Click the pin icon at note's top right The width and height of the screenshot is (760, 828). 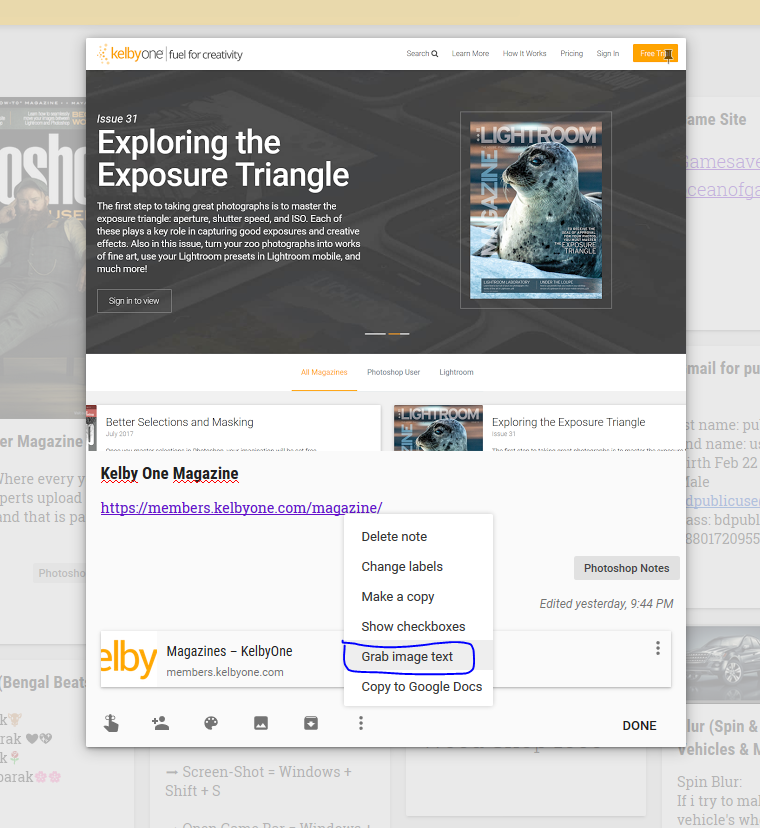pos(668,55)
